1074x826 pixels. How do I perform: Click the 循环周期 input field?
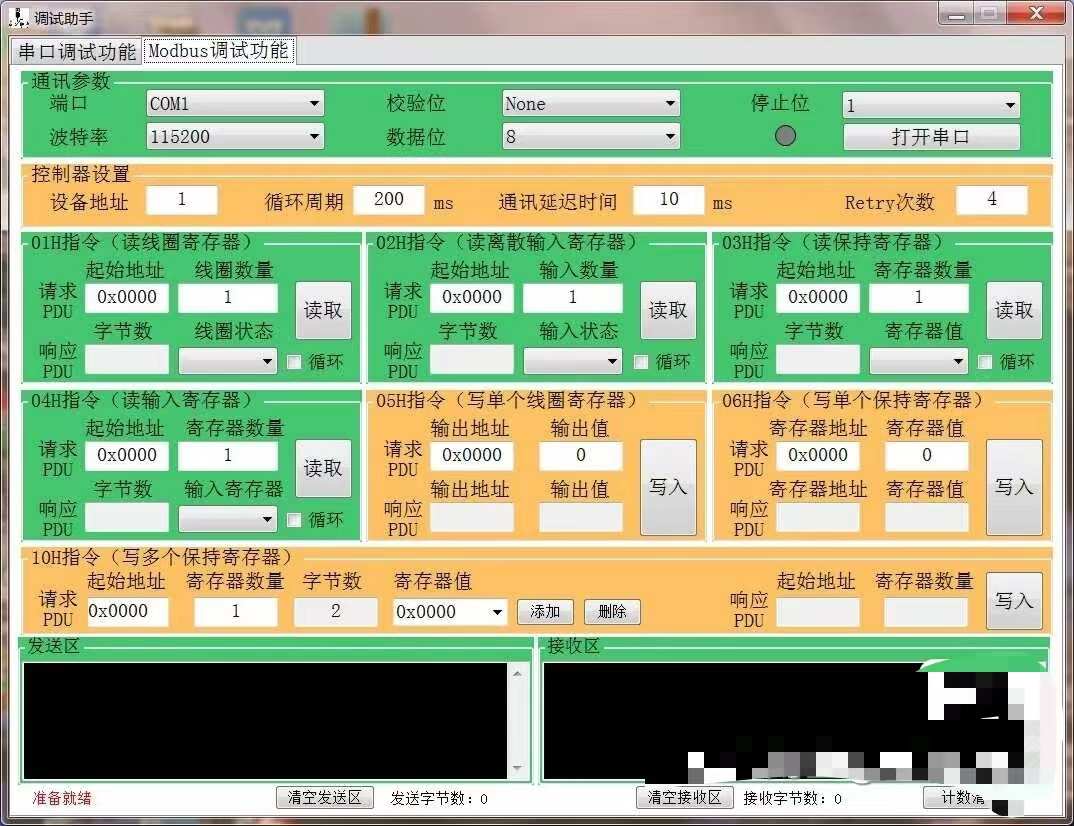point(389,200)
